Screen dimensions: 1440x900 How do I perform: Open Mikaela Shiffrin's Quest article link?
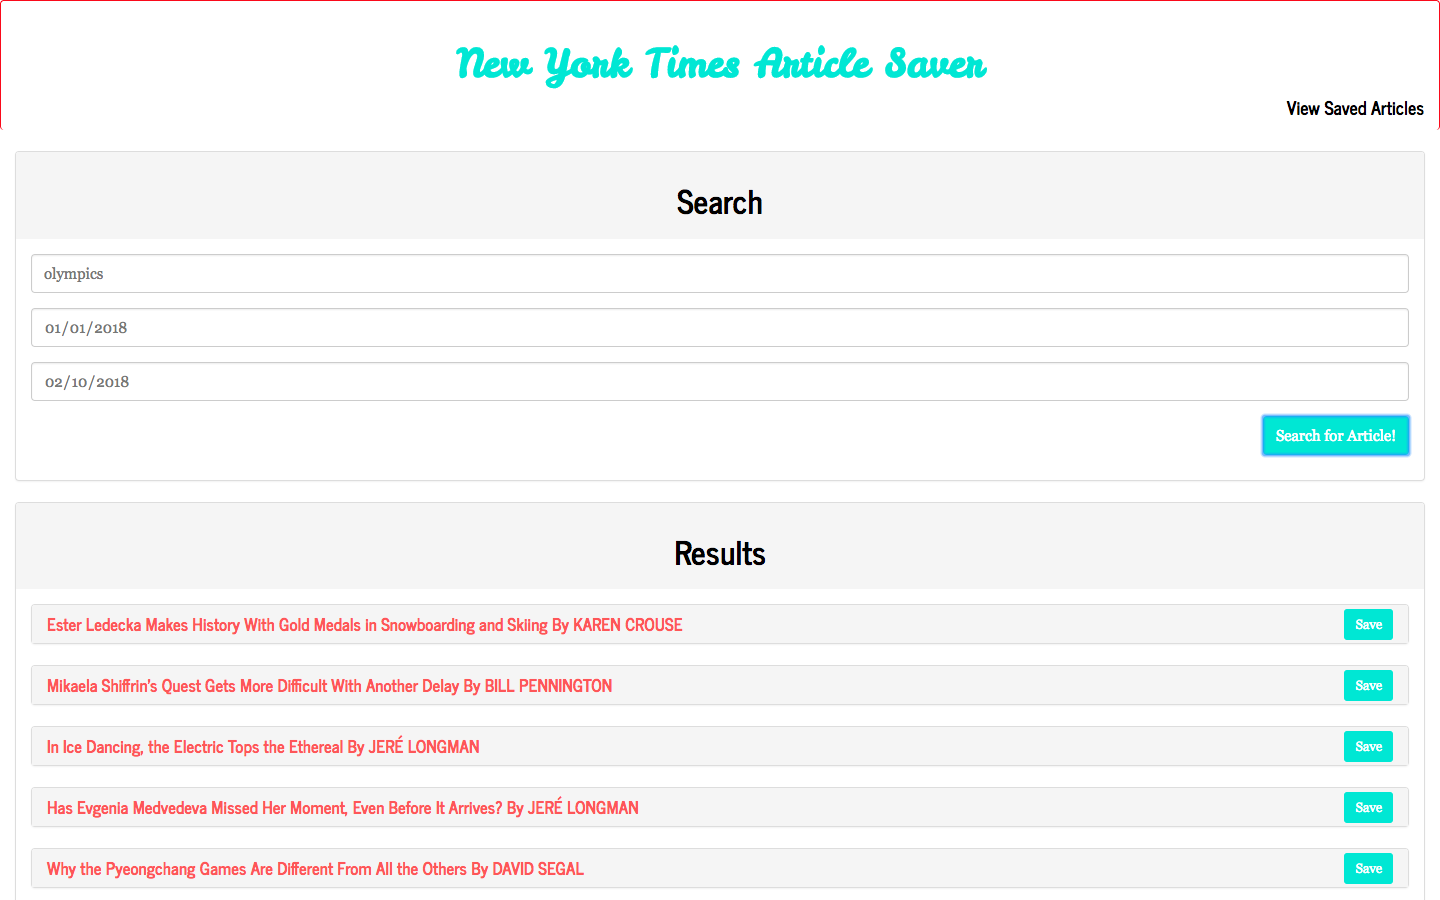[330, 686]
